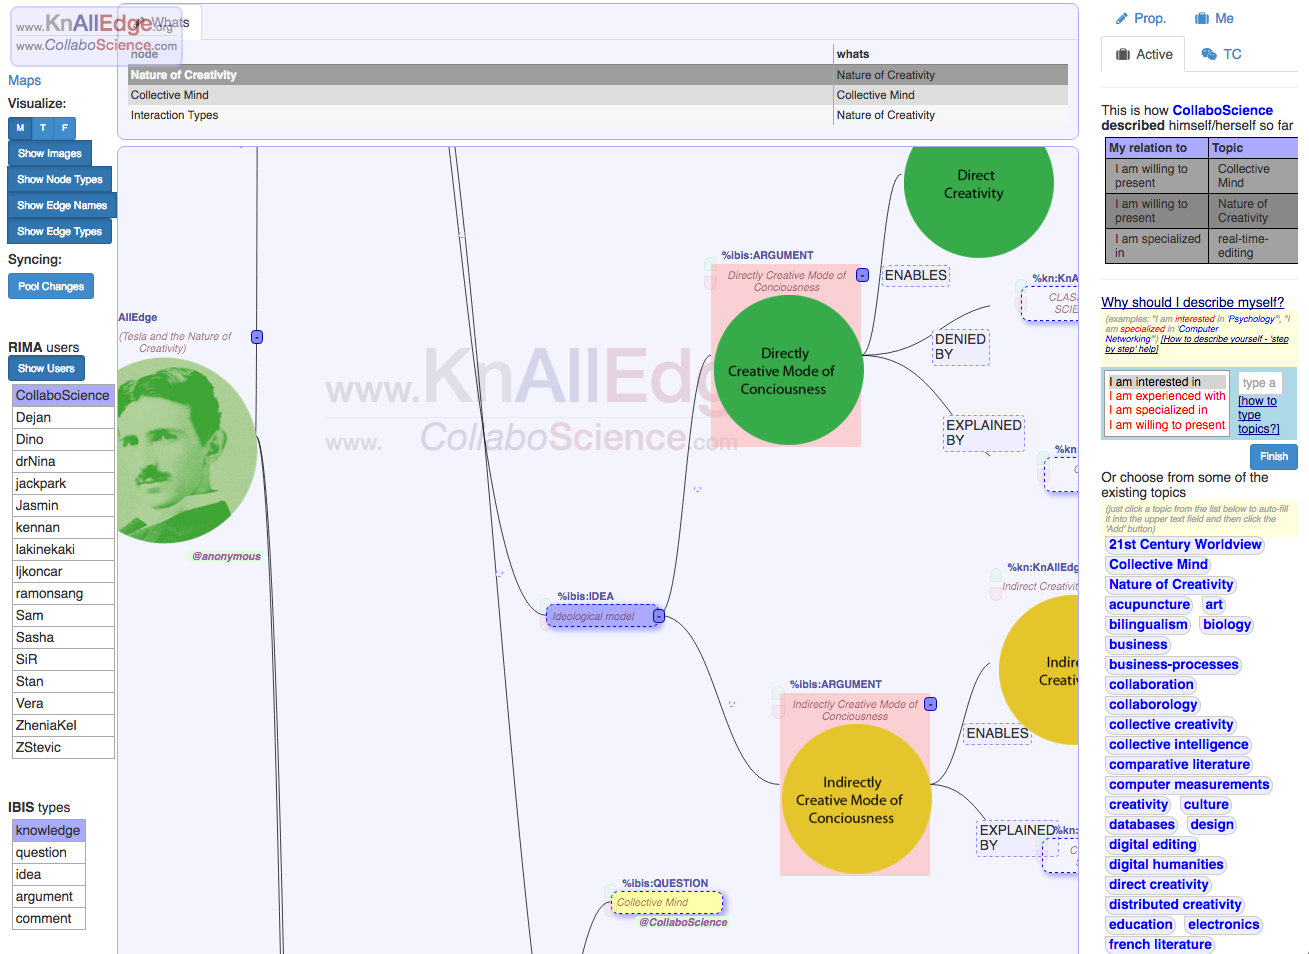
Task: Click the green Directly Creative Mode of Consciousness node
Action: tap(786, 371)
